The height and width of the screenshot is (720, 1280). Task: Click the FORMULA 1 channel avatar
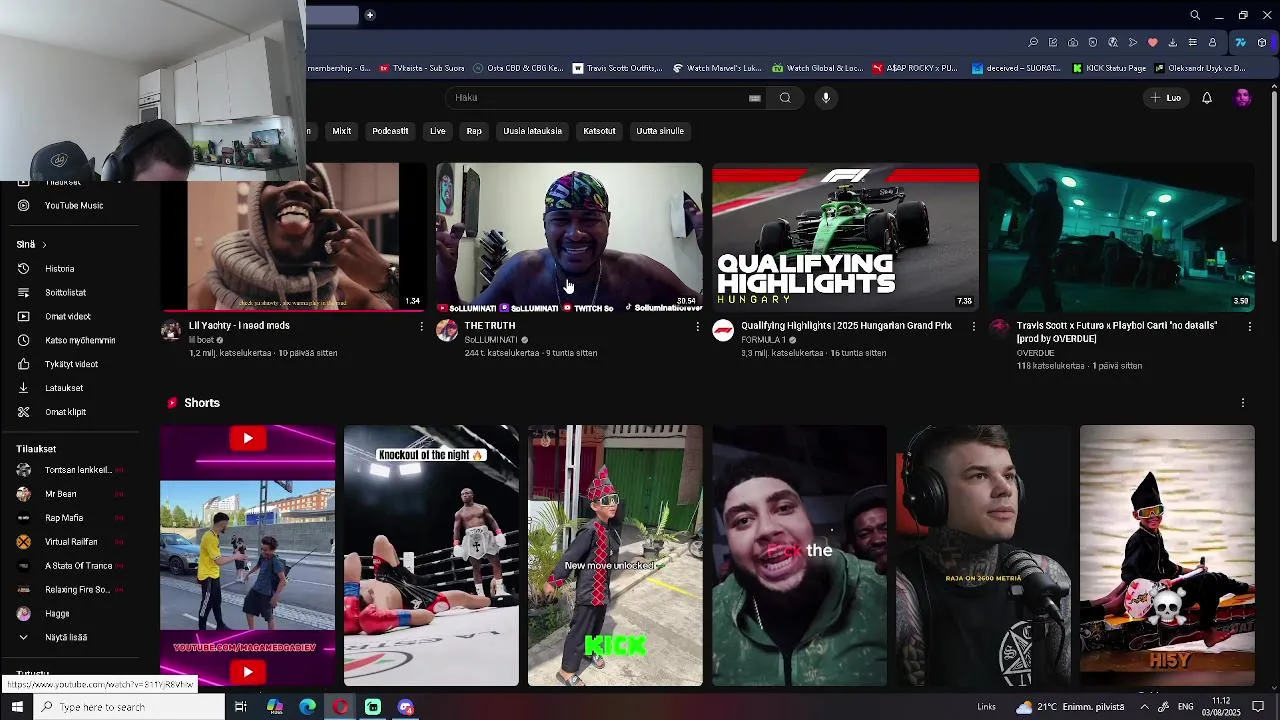coord(723,330)
